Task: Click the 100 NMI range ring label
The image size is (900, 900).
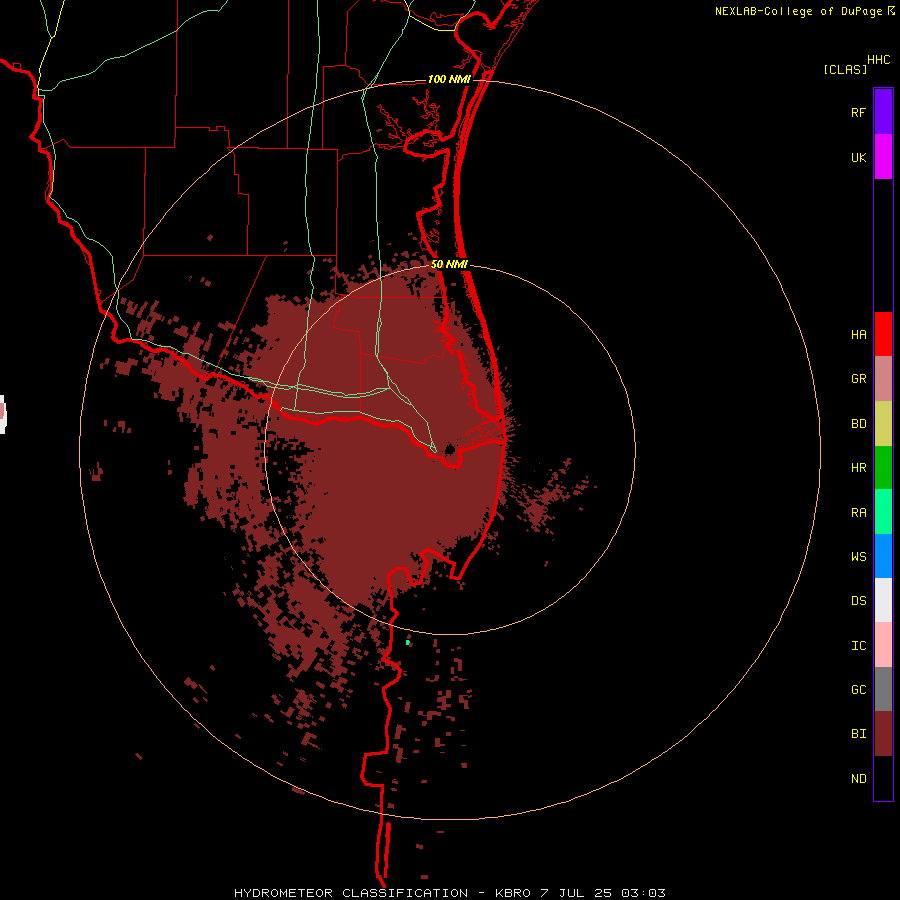Action: (449, 79)
